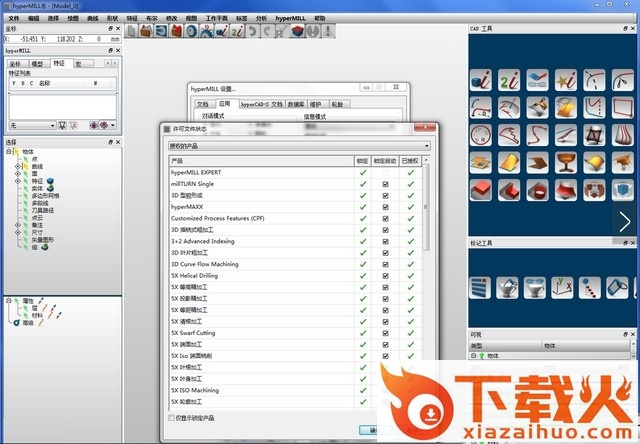Select the circle with holes CAD tool
The width and height of the screenshot is (640, 444).
click(x=480, y=135)
